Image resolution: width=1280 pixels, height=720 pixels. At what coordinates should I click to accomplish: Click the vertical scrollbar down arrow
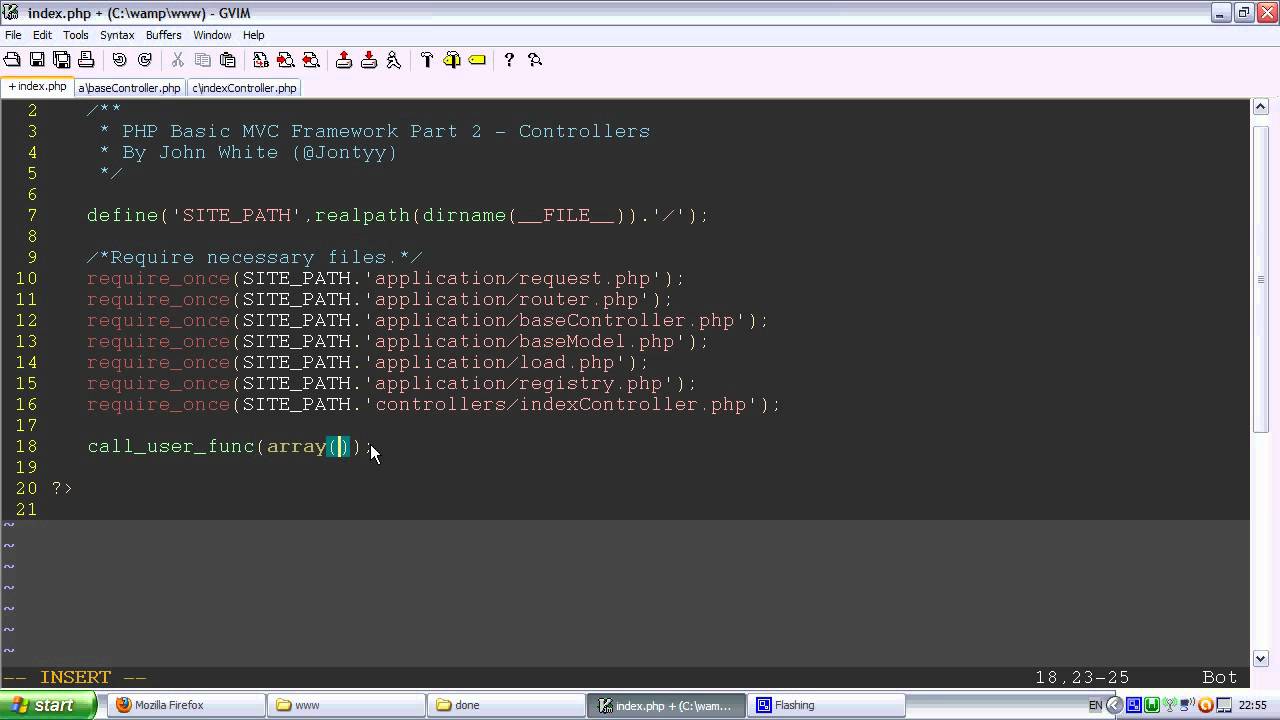1261,659
